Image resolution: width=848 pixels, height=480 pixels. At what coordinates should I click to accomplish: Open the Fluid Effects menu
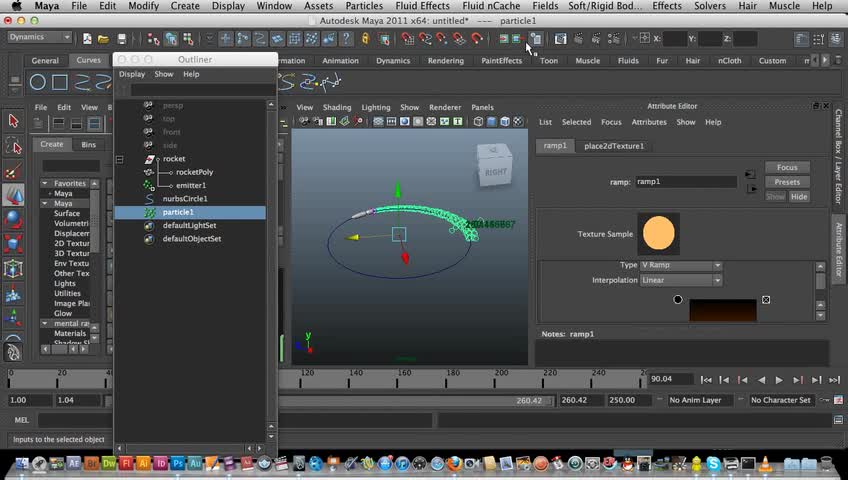[422, 6]
